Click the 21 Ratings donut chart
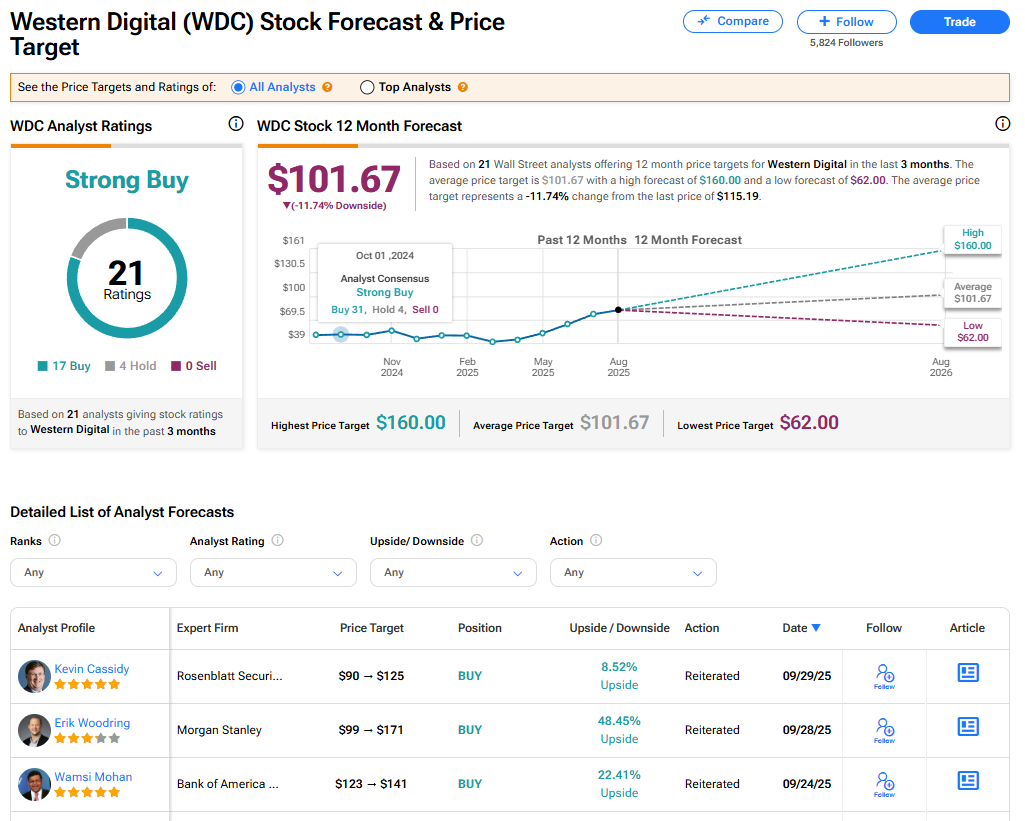The width and height of the screenshot is (1025, 821). click(127, 278)
